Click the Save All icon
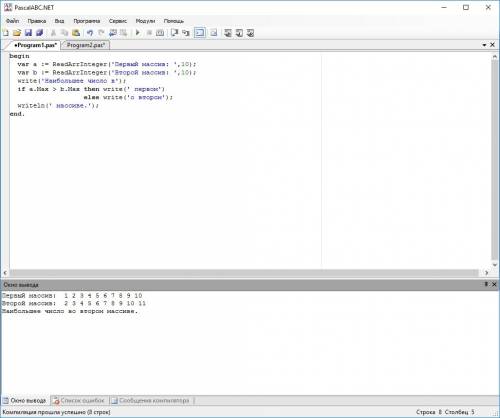Viewport: 500px width, 418px height. click(40, 33)
